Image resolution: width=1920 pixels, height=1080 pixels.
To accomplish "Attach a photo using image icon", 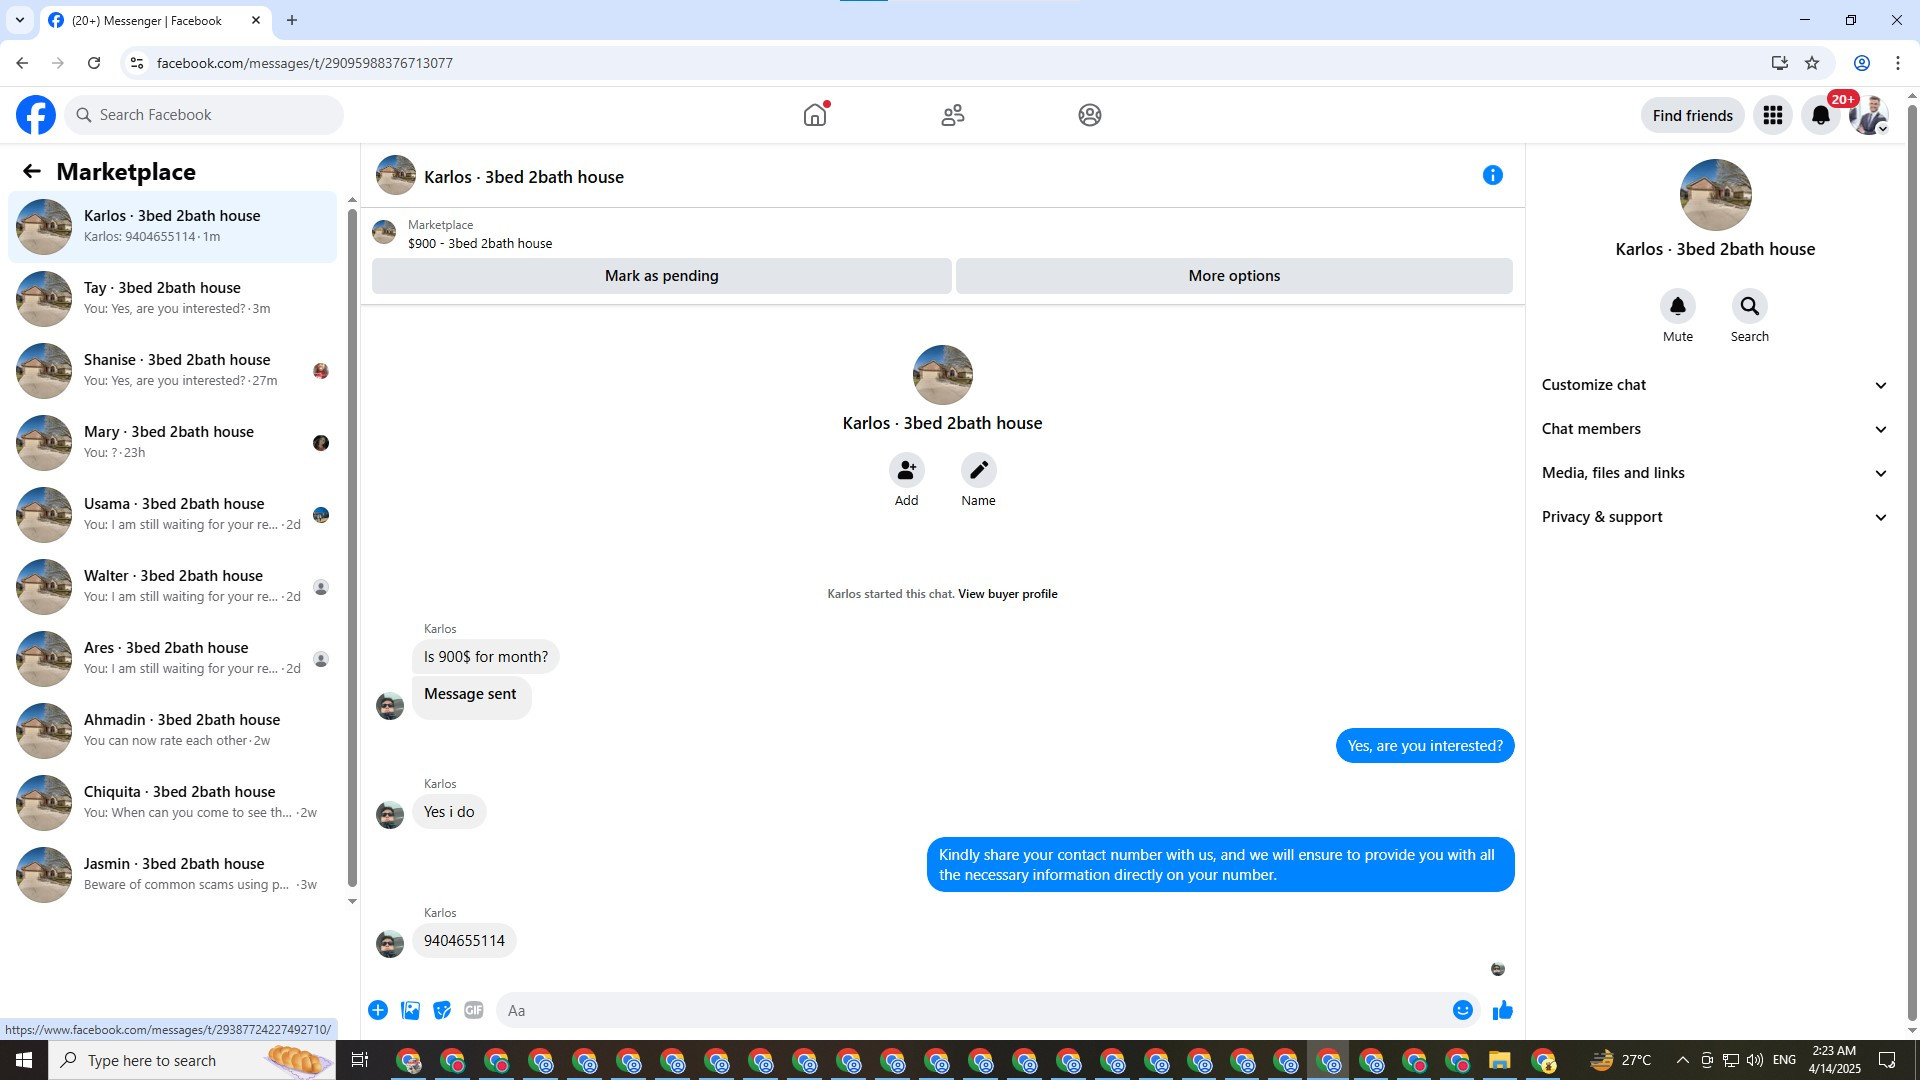I will pos(410,1010).
